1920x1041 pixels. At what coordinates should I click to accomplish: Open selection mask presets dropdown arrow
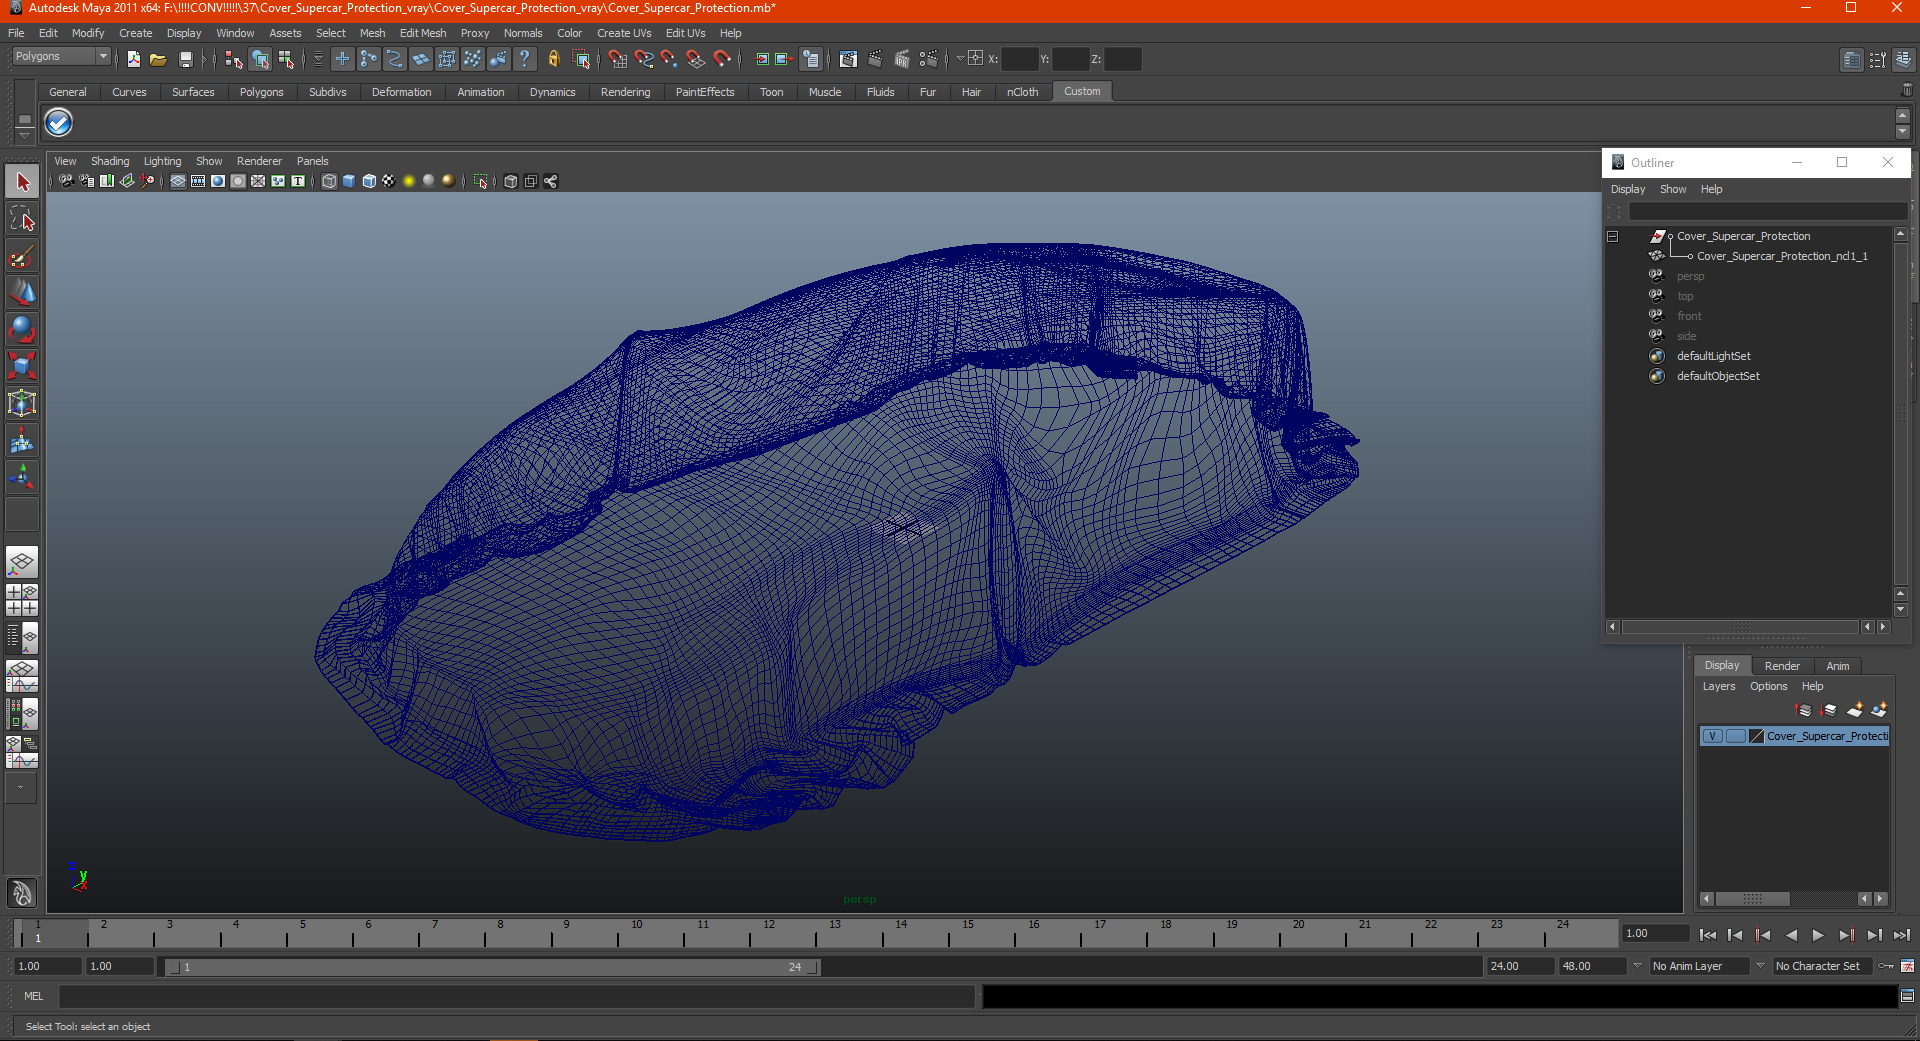[317, 59]
